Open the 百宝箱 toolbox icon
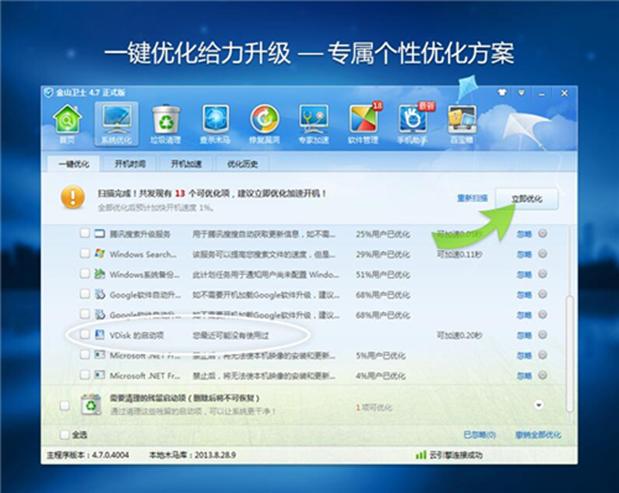The image size is (619, 493). (x=462, y=124)
